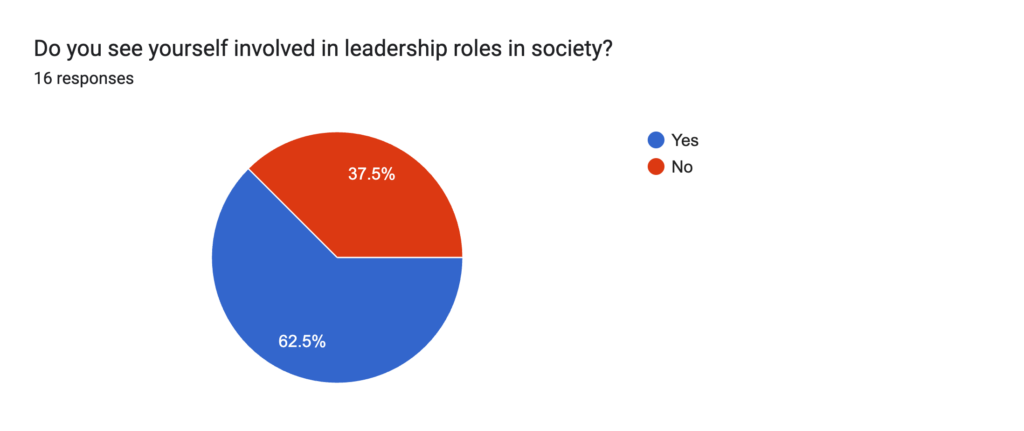
Task: Click the word "involved" in the question
Action: 253,48
